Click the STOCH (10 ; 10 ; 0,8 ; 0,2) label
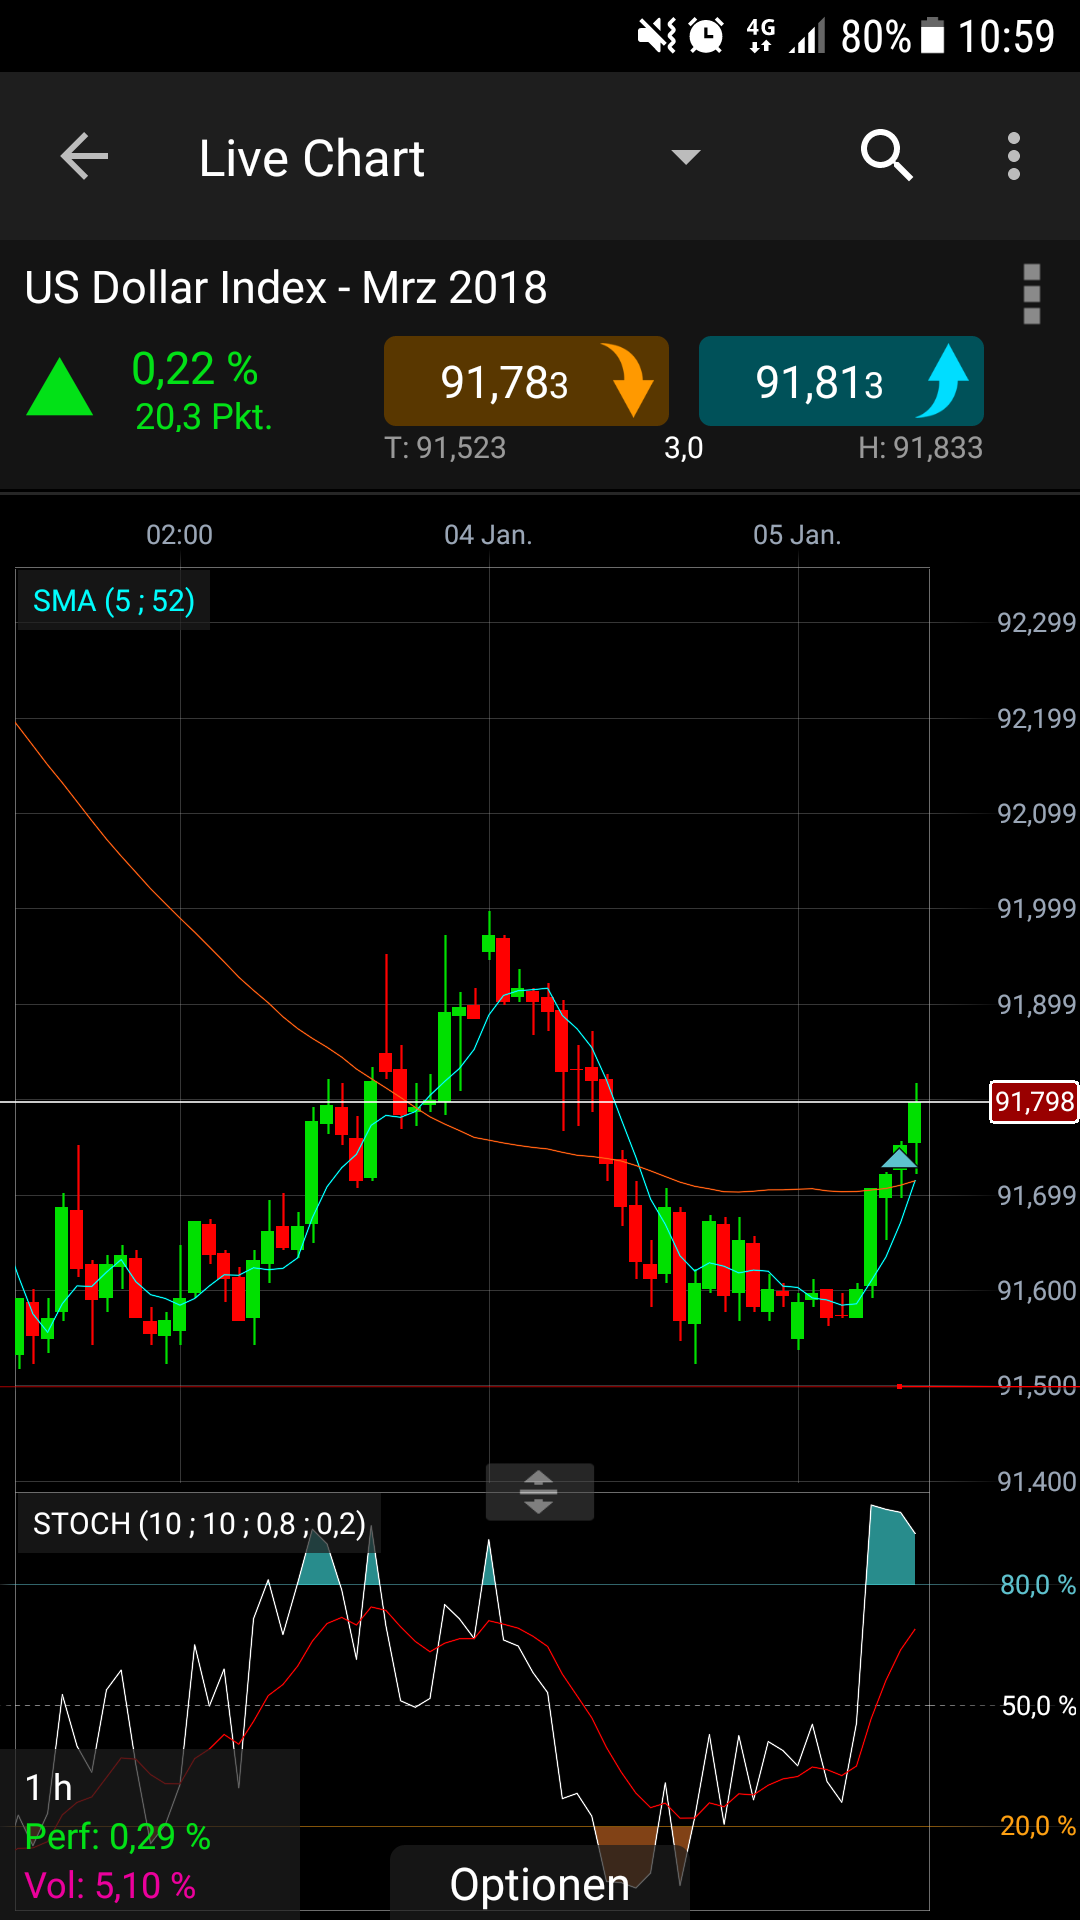Image resolution: width=1080 pixels, height=1920 pixels. click(x=199, y=1523)
